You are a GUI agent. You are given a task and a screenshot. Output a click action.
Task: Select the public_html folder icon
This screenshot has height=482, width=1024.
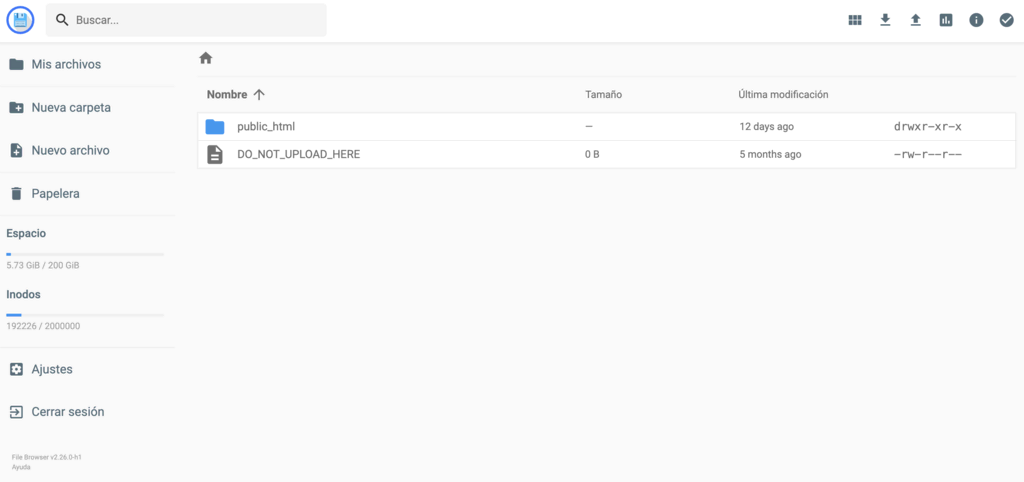(x=215, y=127)
